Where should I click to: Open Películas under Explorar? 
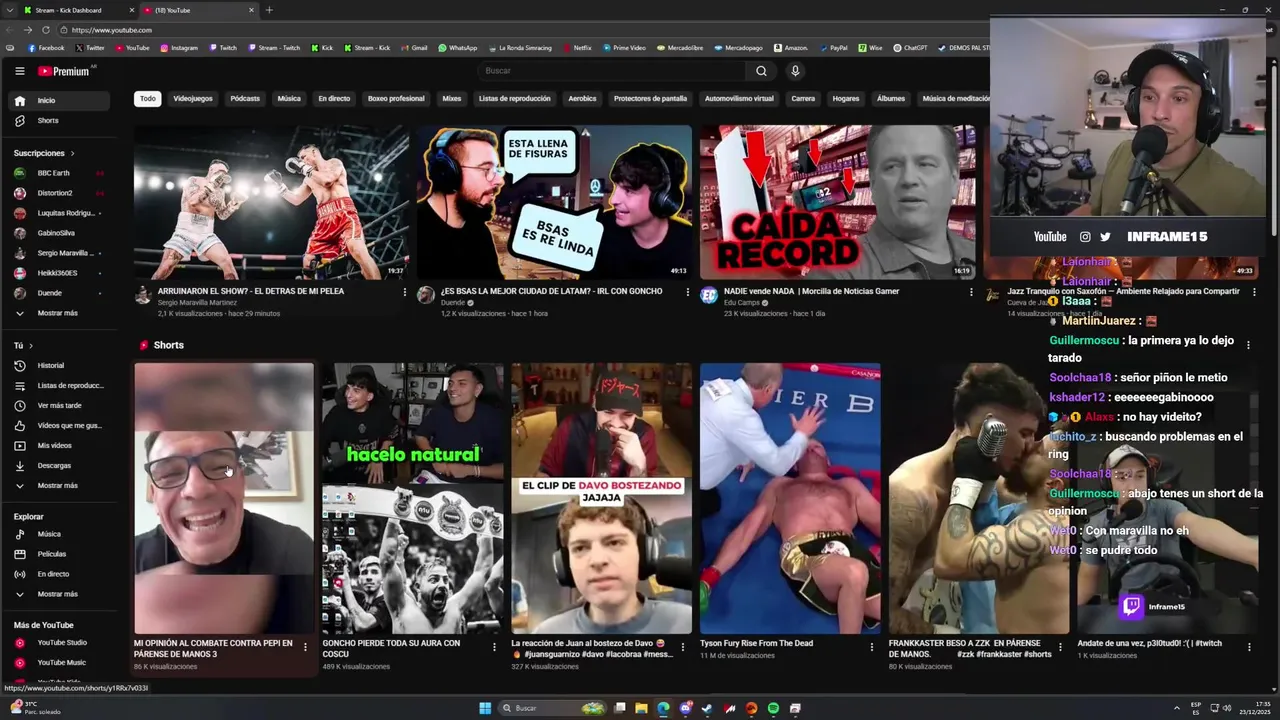coord(60,554)
